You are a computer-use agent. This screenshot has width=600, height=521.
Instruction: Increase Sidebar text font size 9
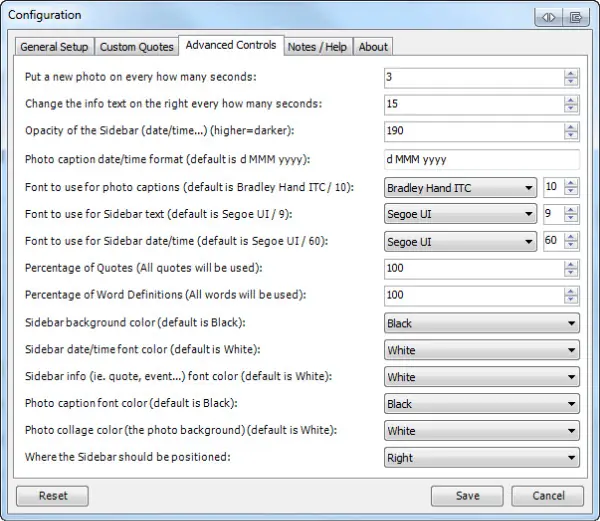[x=571, y=210]
